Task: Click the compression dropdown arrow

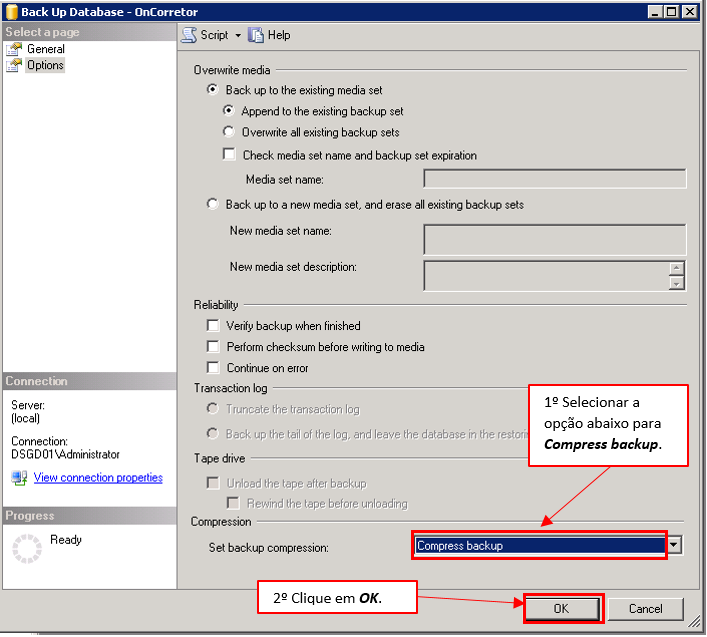Action: point(674,545)
